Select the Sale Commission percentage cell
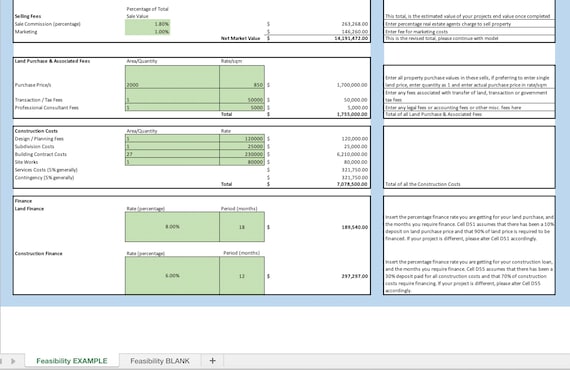The image size is (570, 370). [x=148, y=24]
